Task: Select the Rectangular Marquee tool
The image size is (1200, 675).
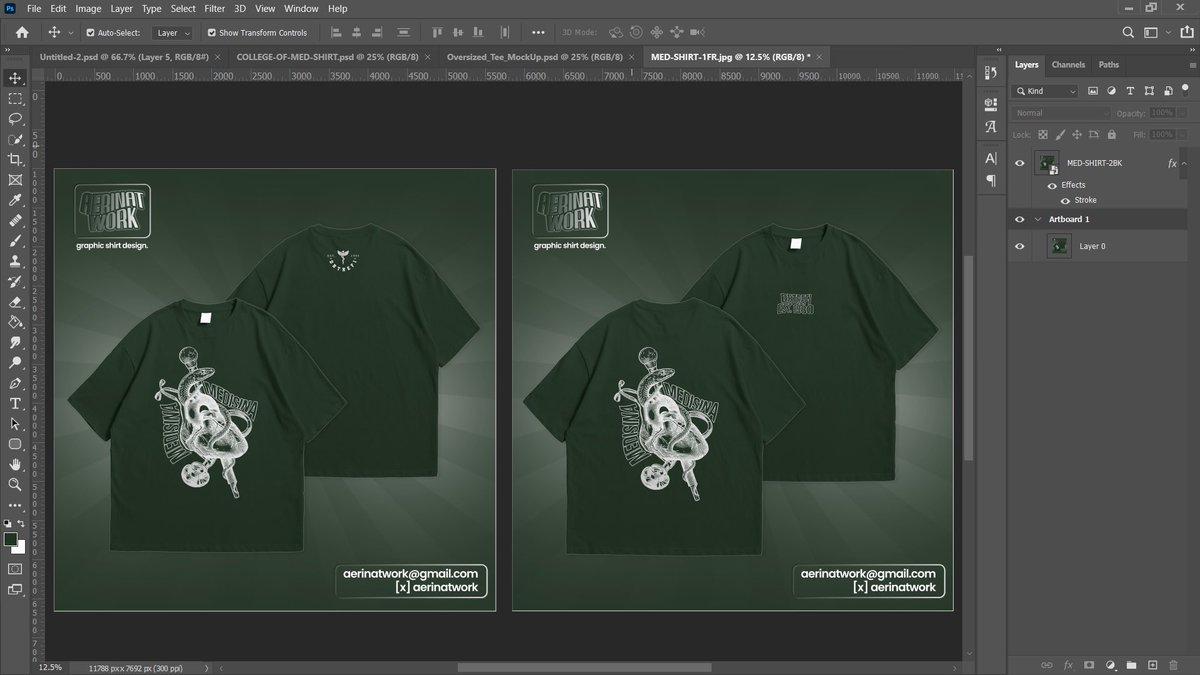Action: tap(15, 99)
